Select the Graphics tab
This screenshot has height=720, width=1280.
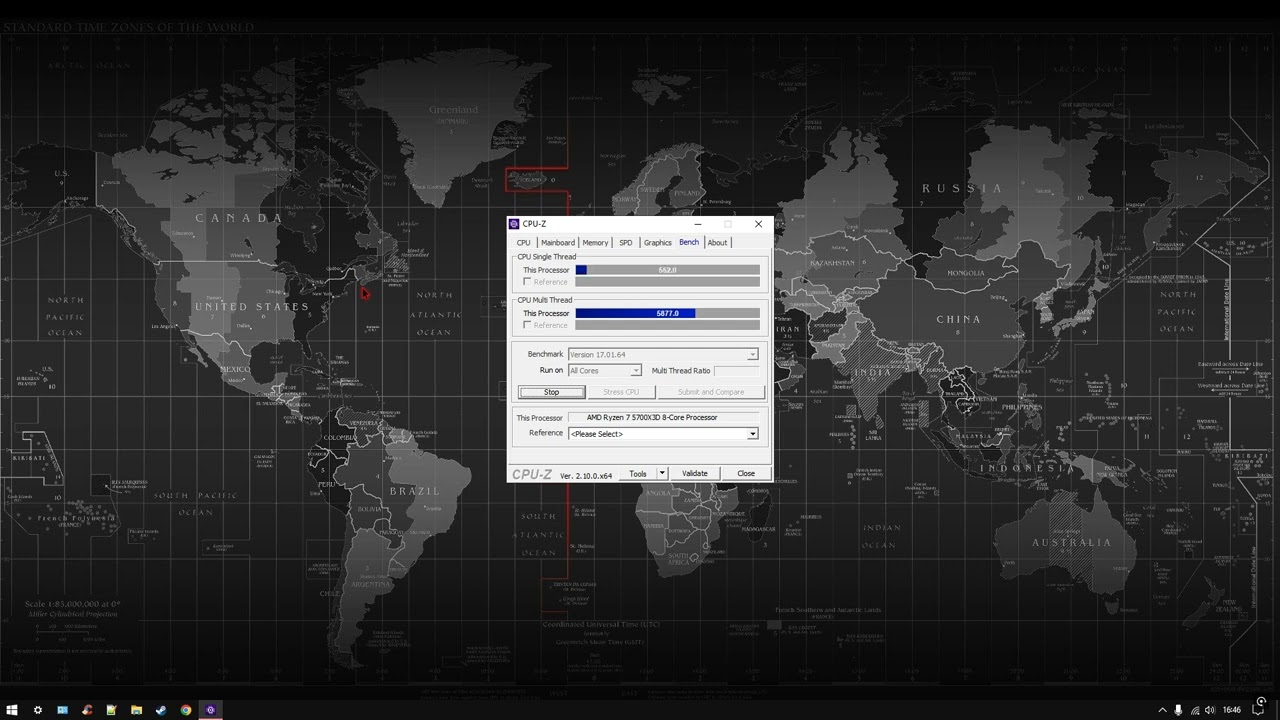coord(658,243)
